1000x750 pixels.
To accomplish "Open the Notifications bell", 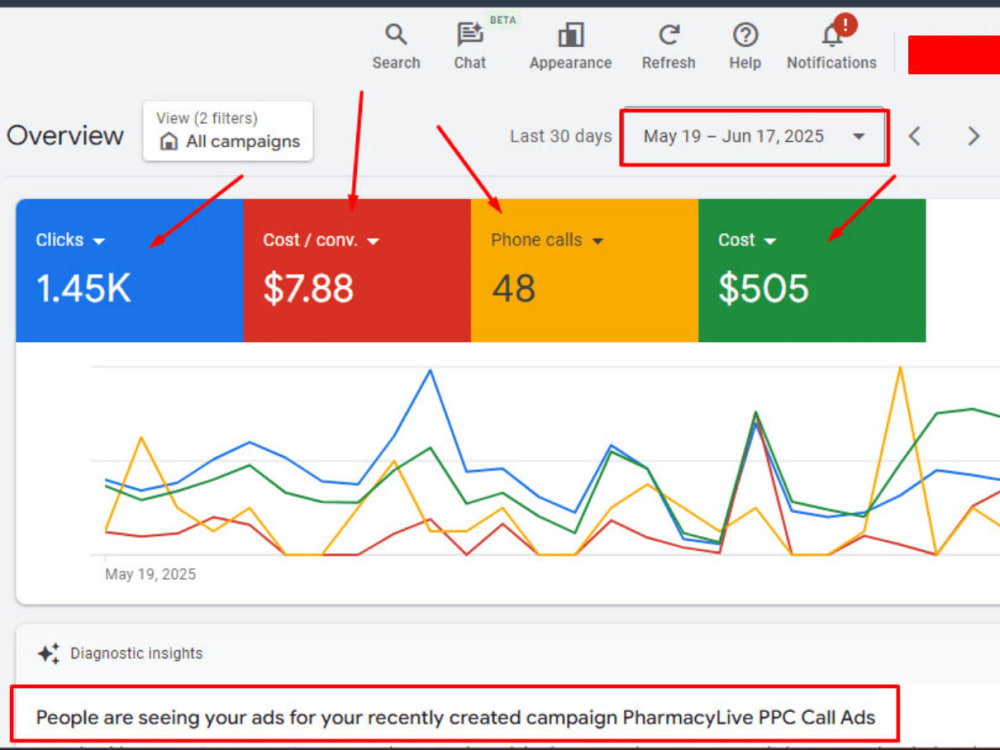I will pos(831,47).
